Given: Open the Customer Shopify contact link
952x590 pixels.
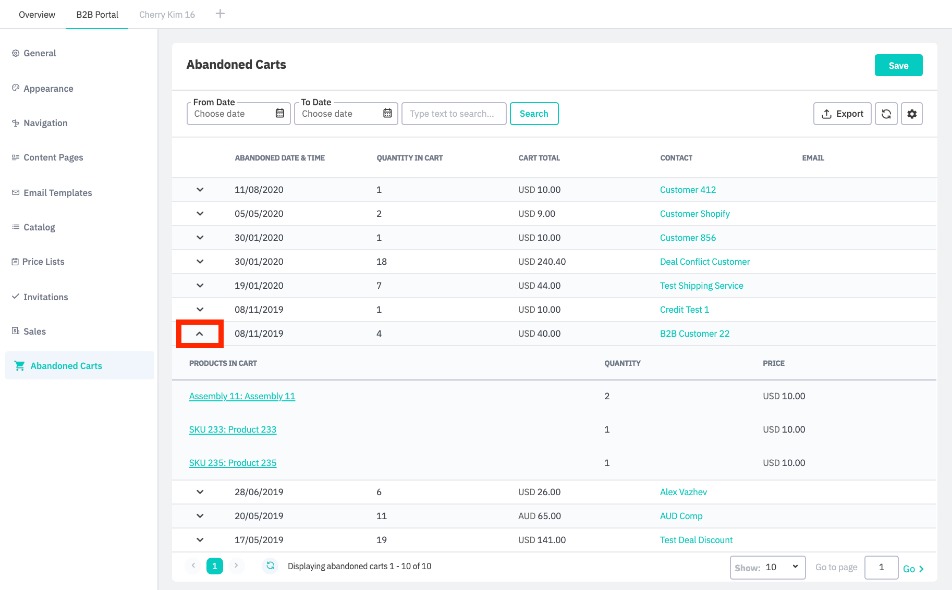Looking at the screenshot, I should (694, 214).
